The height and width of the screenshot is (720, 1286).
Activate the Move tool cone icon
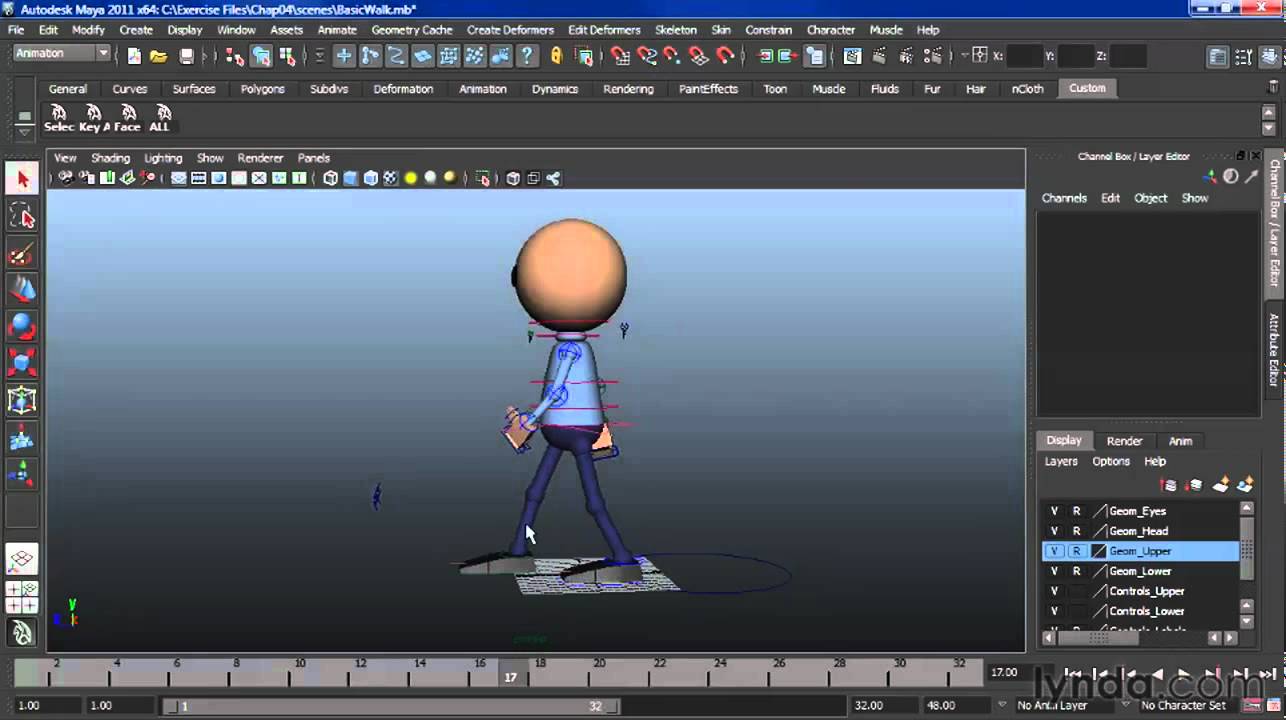(x=22, y=290)
